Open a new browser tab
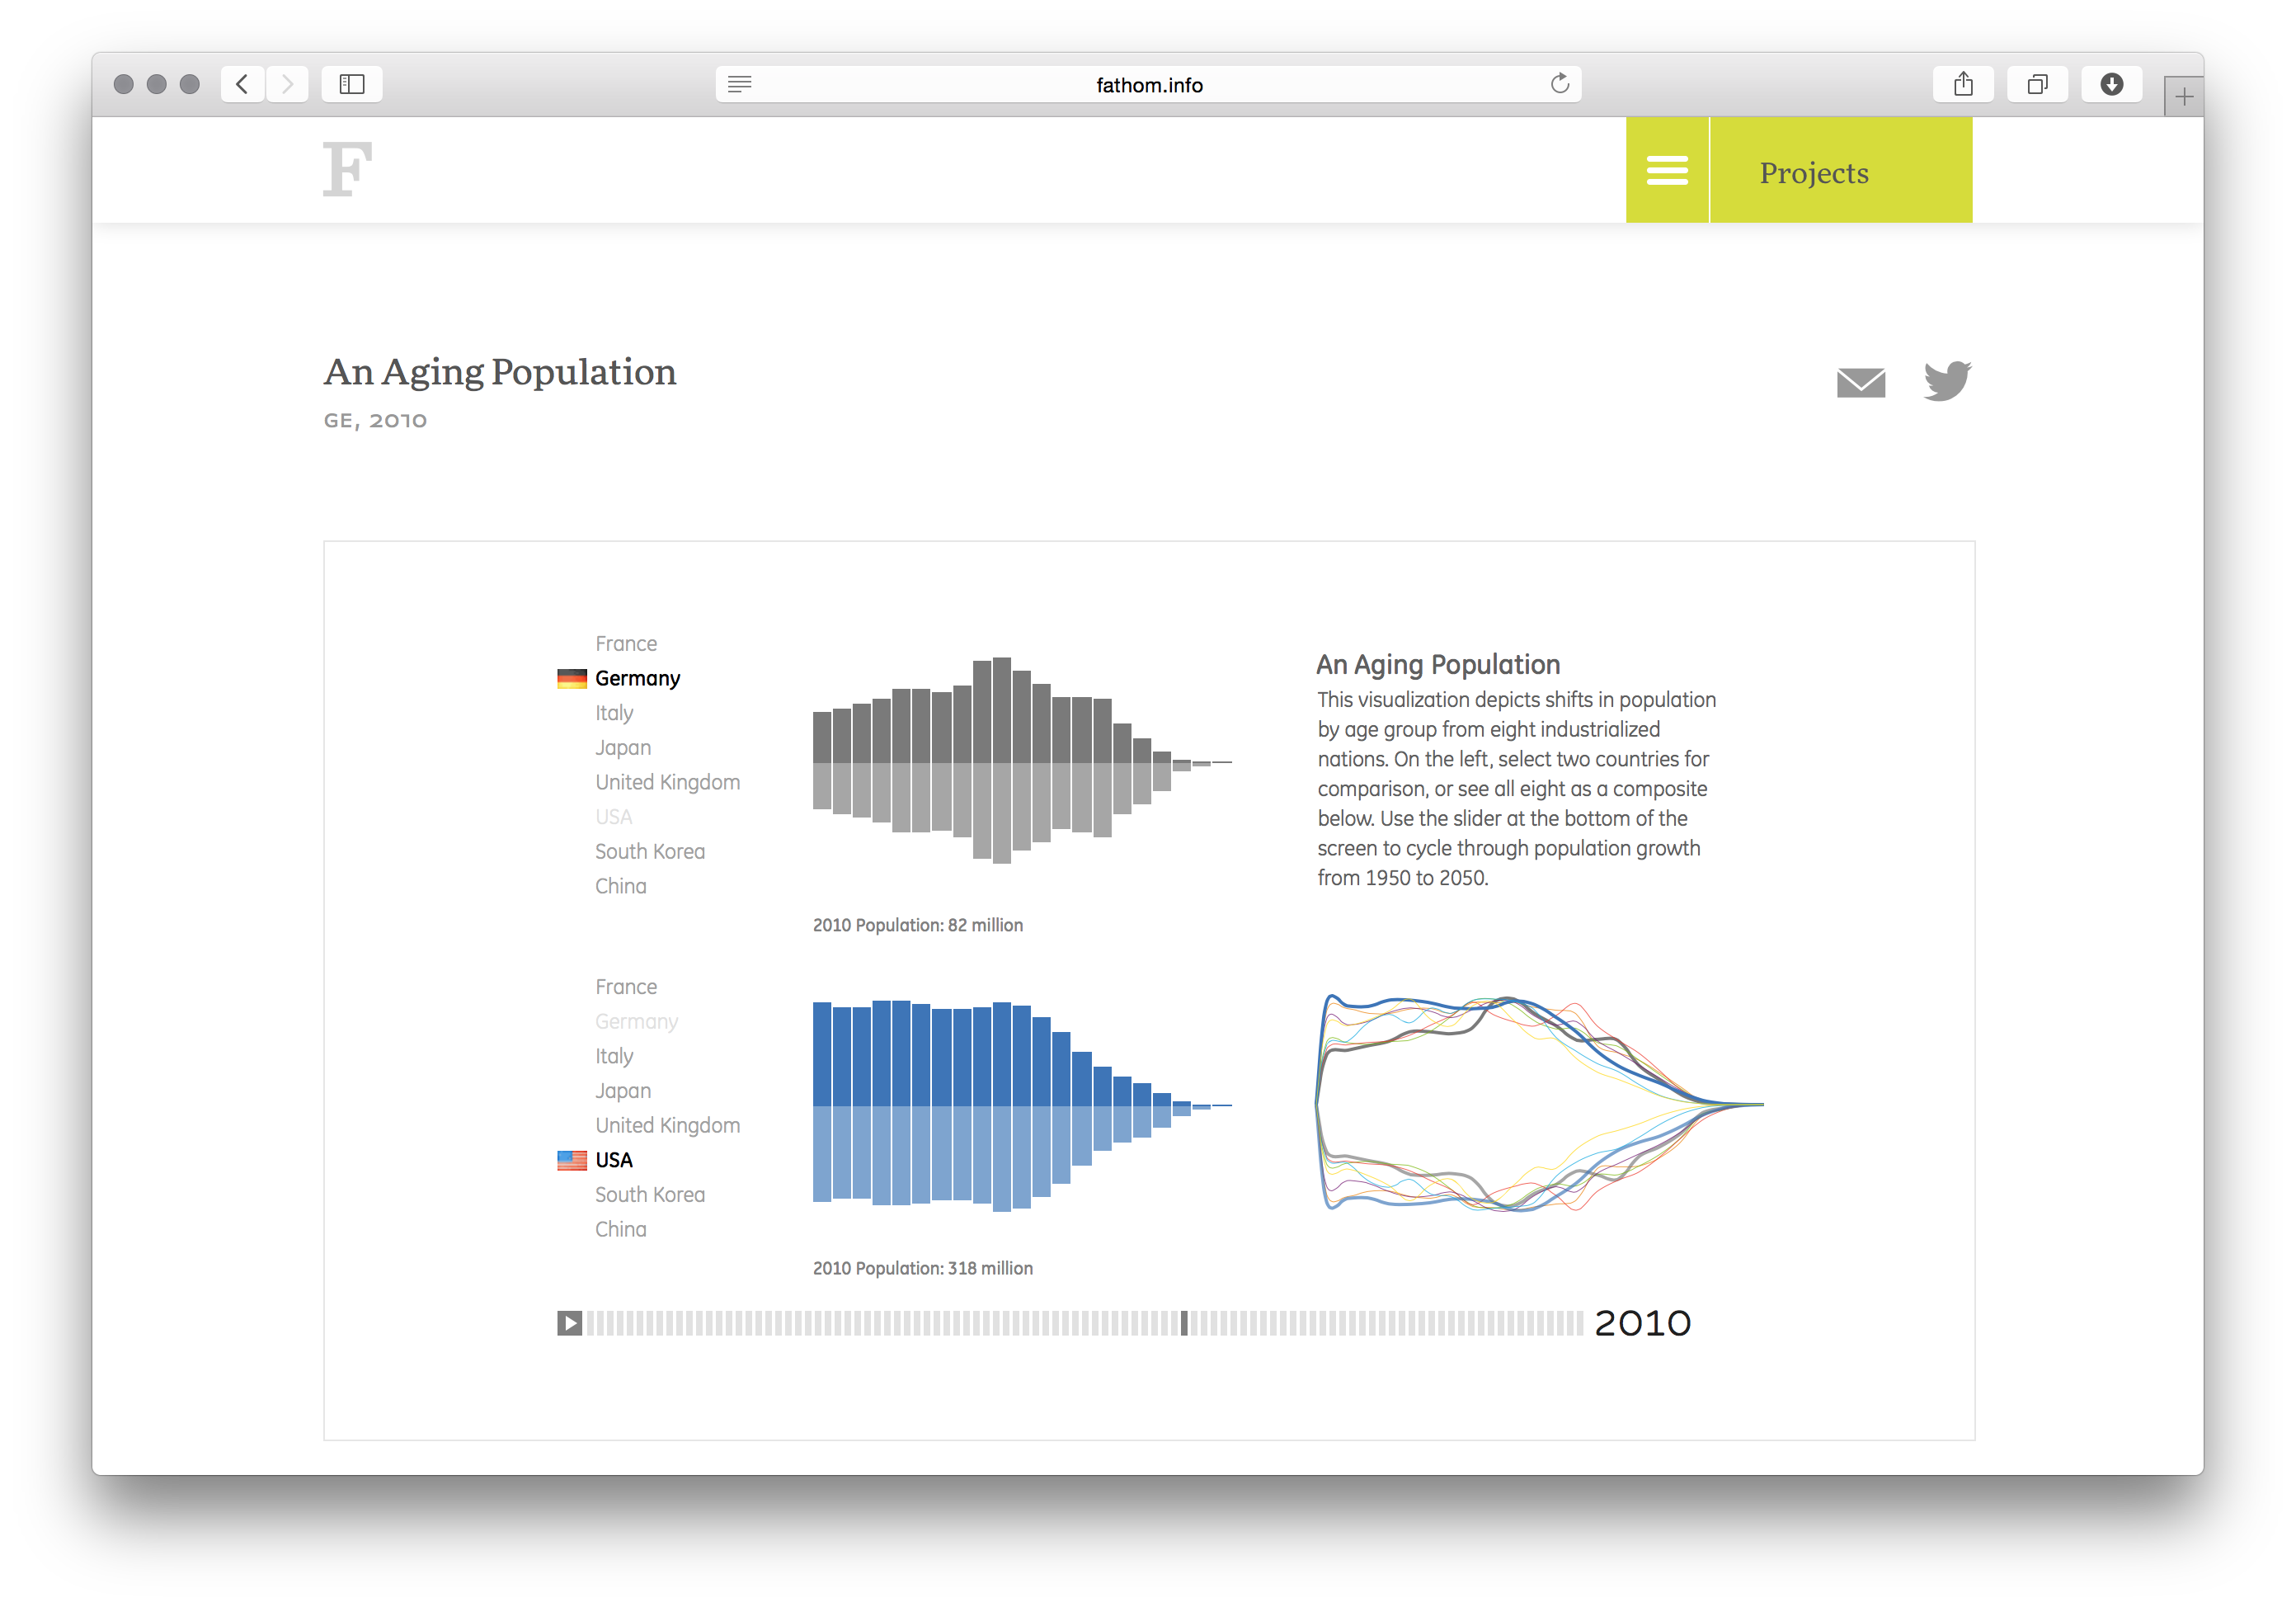 [x=2185, y=95]
